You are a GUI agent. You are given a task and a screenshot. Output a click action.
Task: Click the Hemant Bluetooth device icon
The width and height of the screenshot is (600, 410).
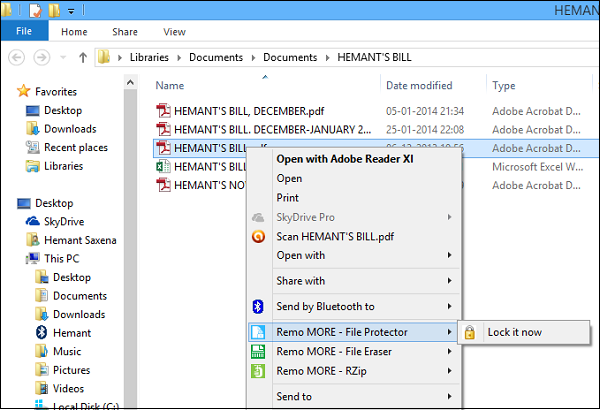41,332
